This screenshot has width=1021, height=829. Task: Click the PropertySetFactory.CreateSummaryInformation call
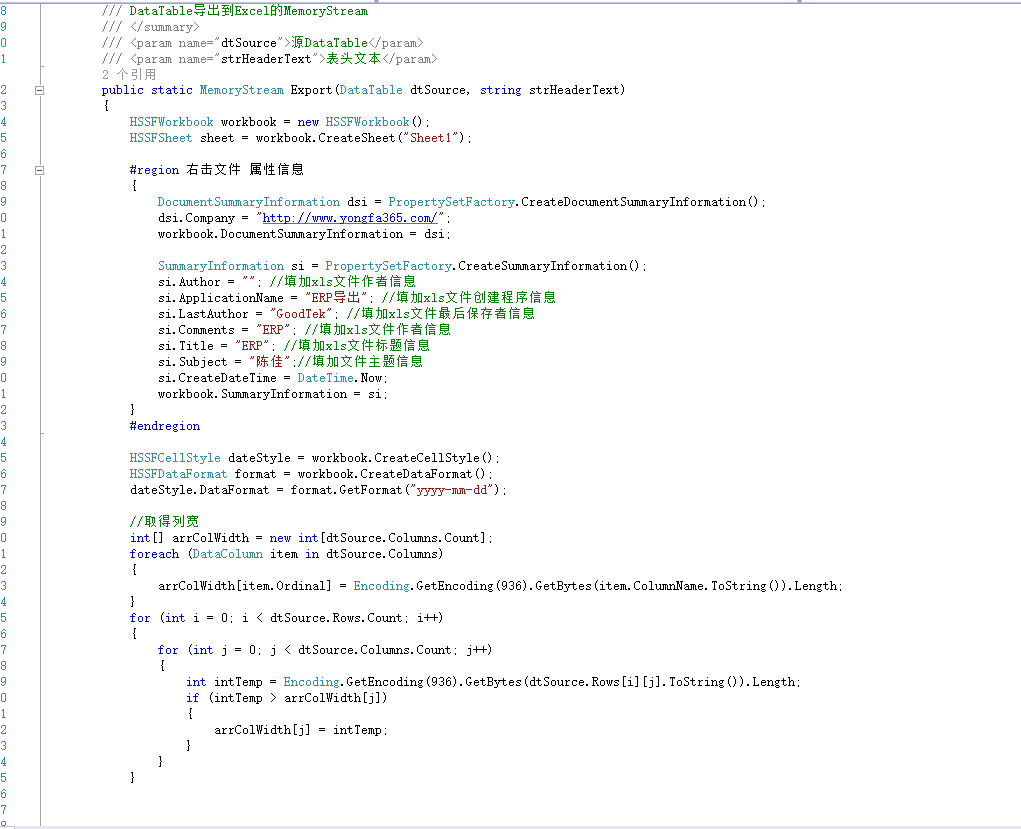tap(483, 266)
